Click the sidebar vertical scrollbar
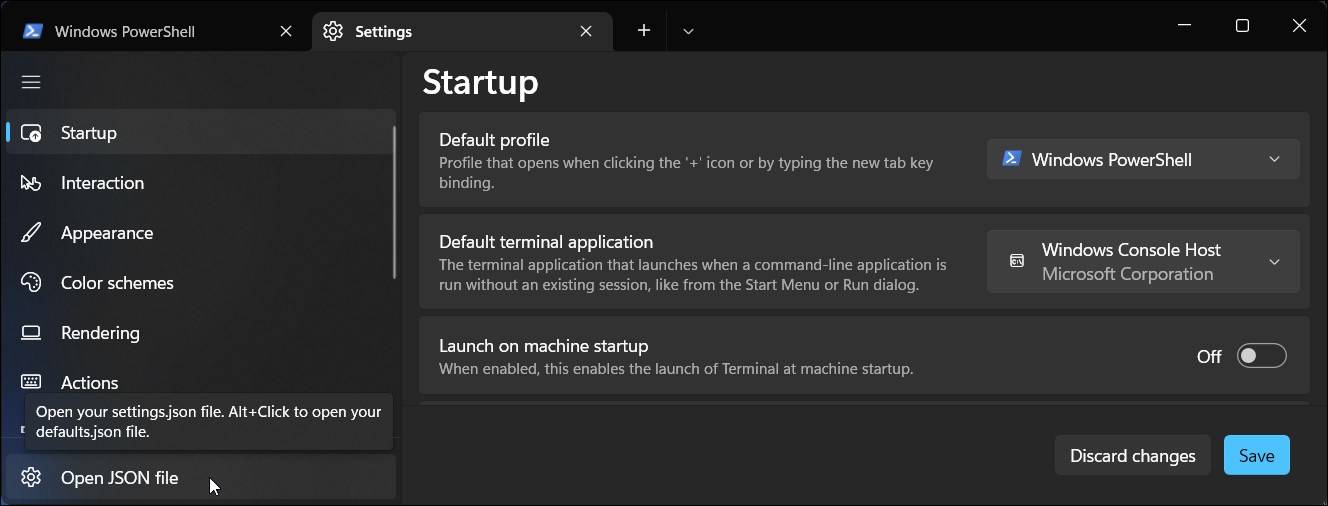Screen dimensions: 1328x506 [x=395, y=200]
